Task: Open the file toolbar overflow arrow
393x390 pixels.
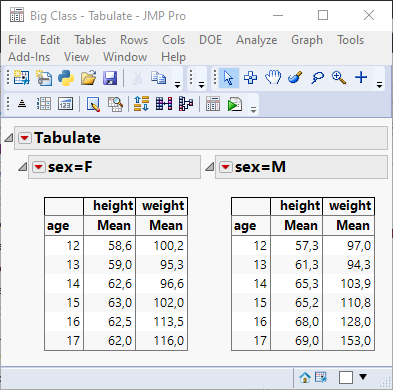Action: (177, 85)
